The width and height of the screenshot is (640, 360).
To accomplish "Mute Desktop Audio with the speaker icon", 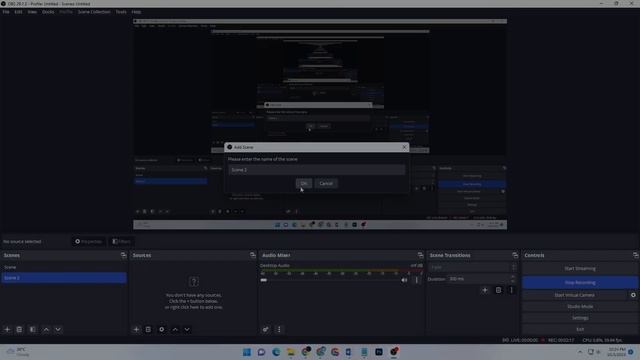I will [x=404, y=280].
